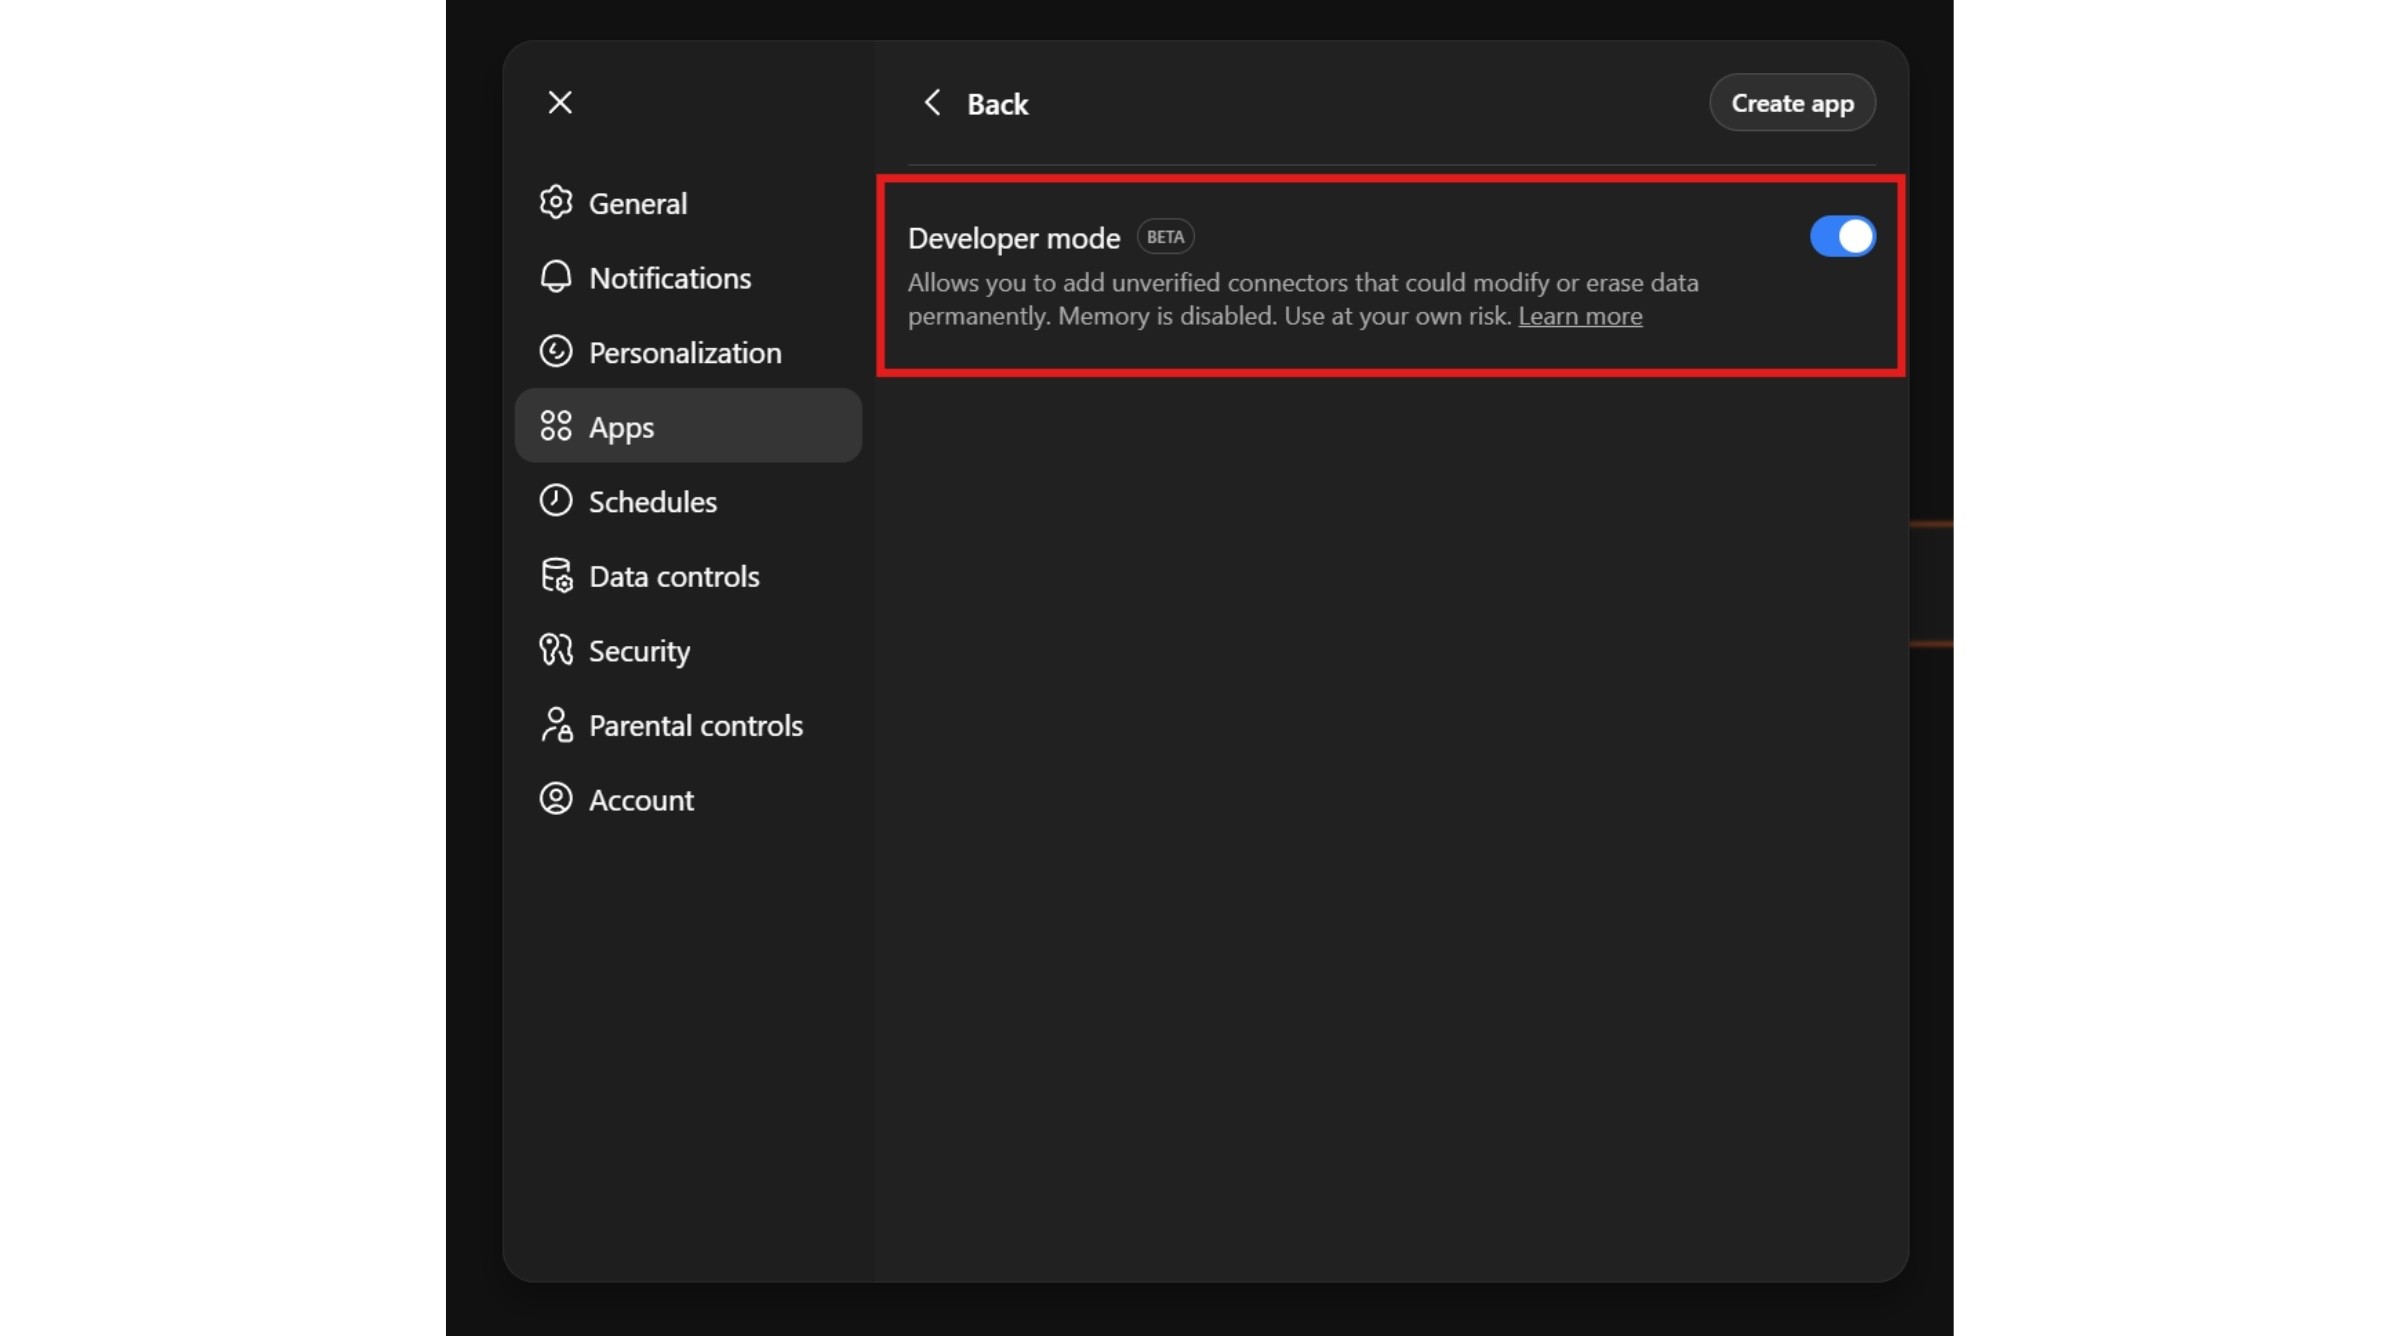Switch to the Data controls section
Screen dimensions: 2400x1336
pyautogui.click(x=673, y=575)
